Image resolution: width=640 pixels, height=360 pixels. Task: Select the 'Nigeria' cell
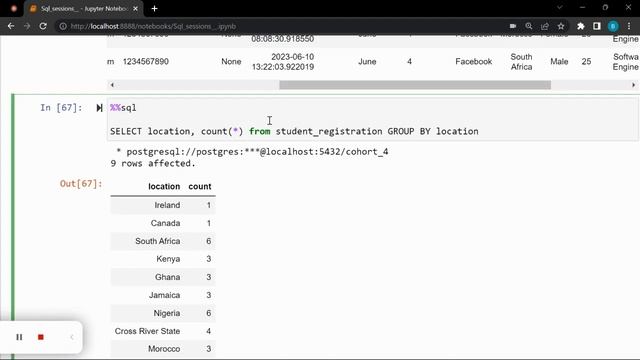tap(167, 313)
